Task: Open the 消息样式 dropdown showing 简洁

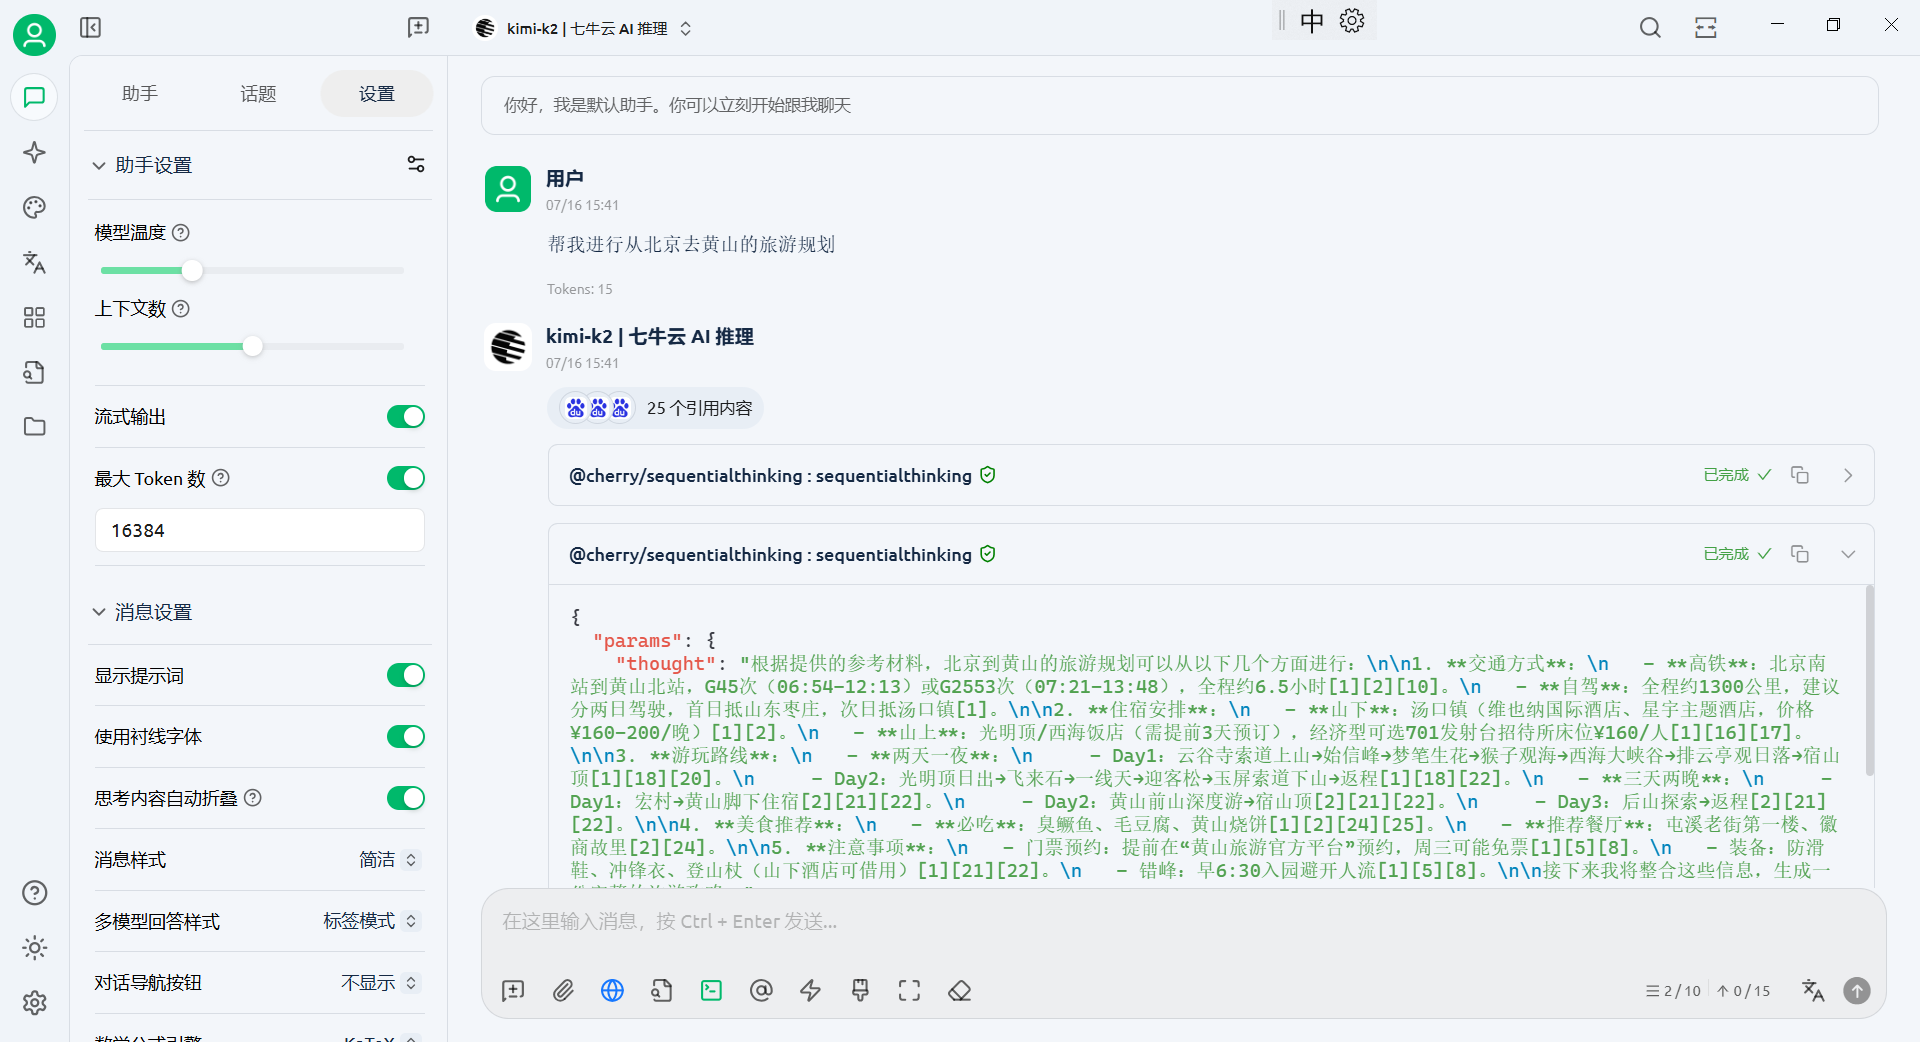Action: (389, 860)
